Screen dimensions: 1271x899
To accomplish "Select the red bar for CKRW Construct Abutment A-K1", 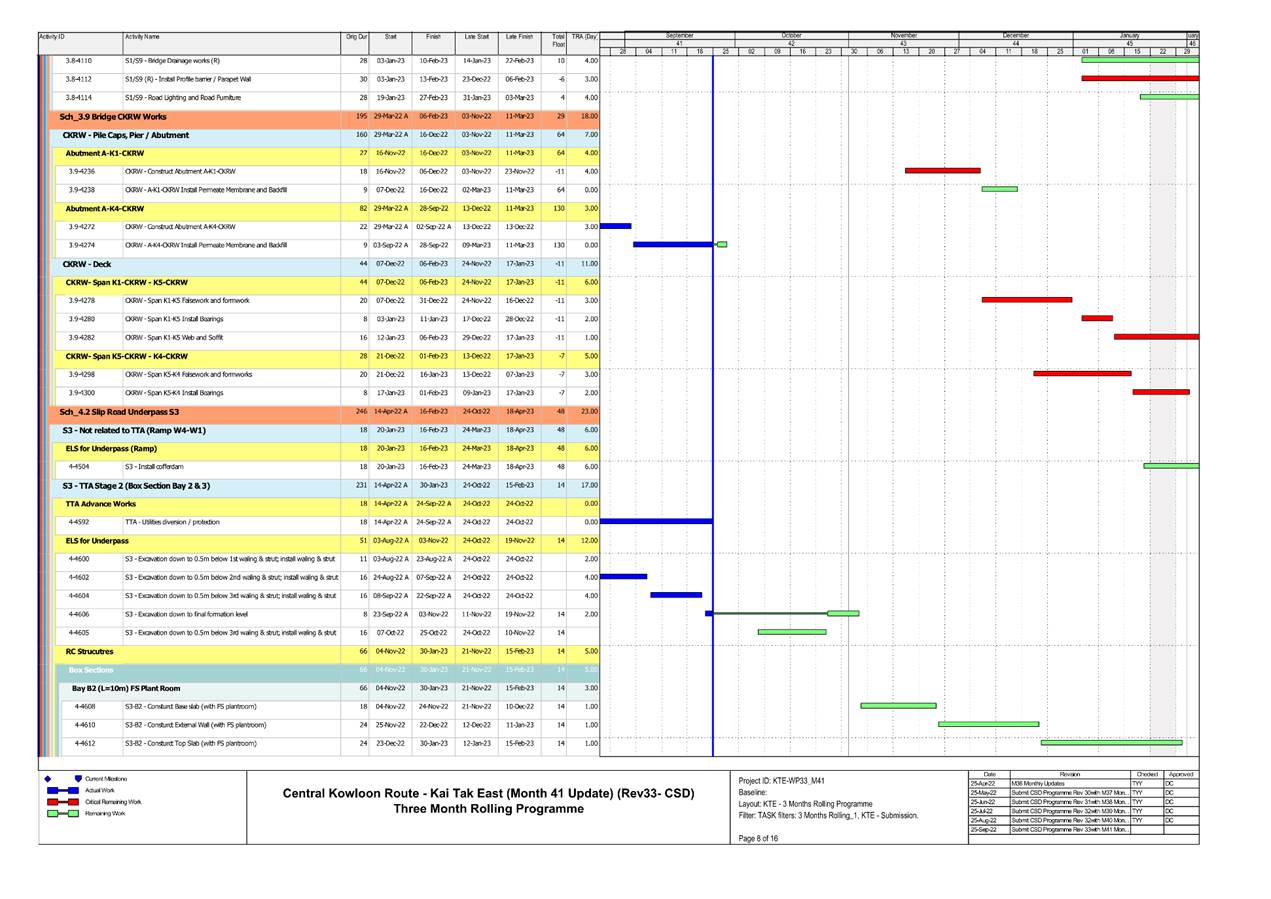I will (941, 171).
